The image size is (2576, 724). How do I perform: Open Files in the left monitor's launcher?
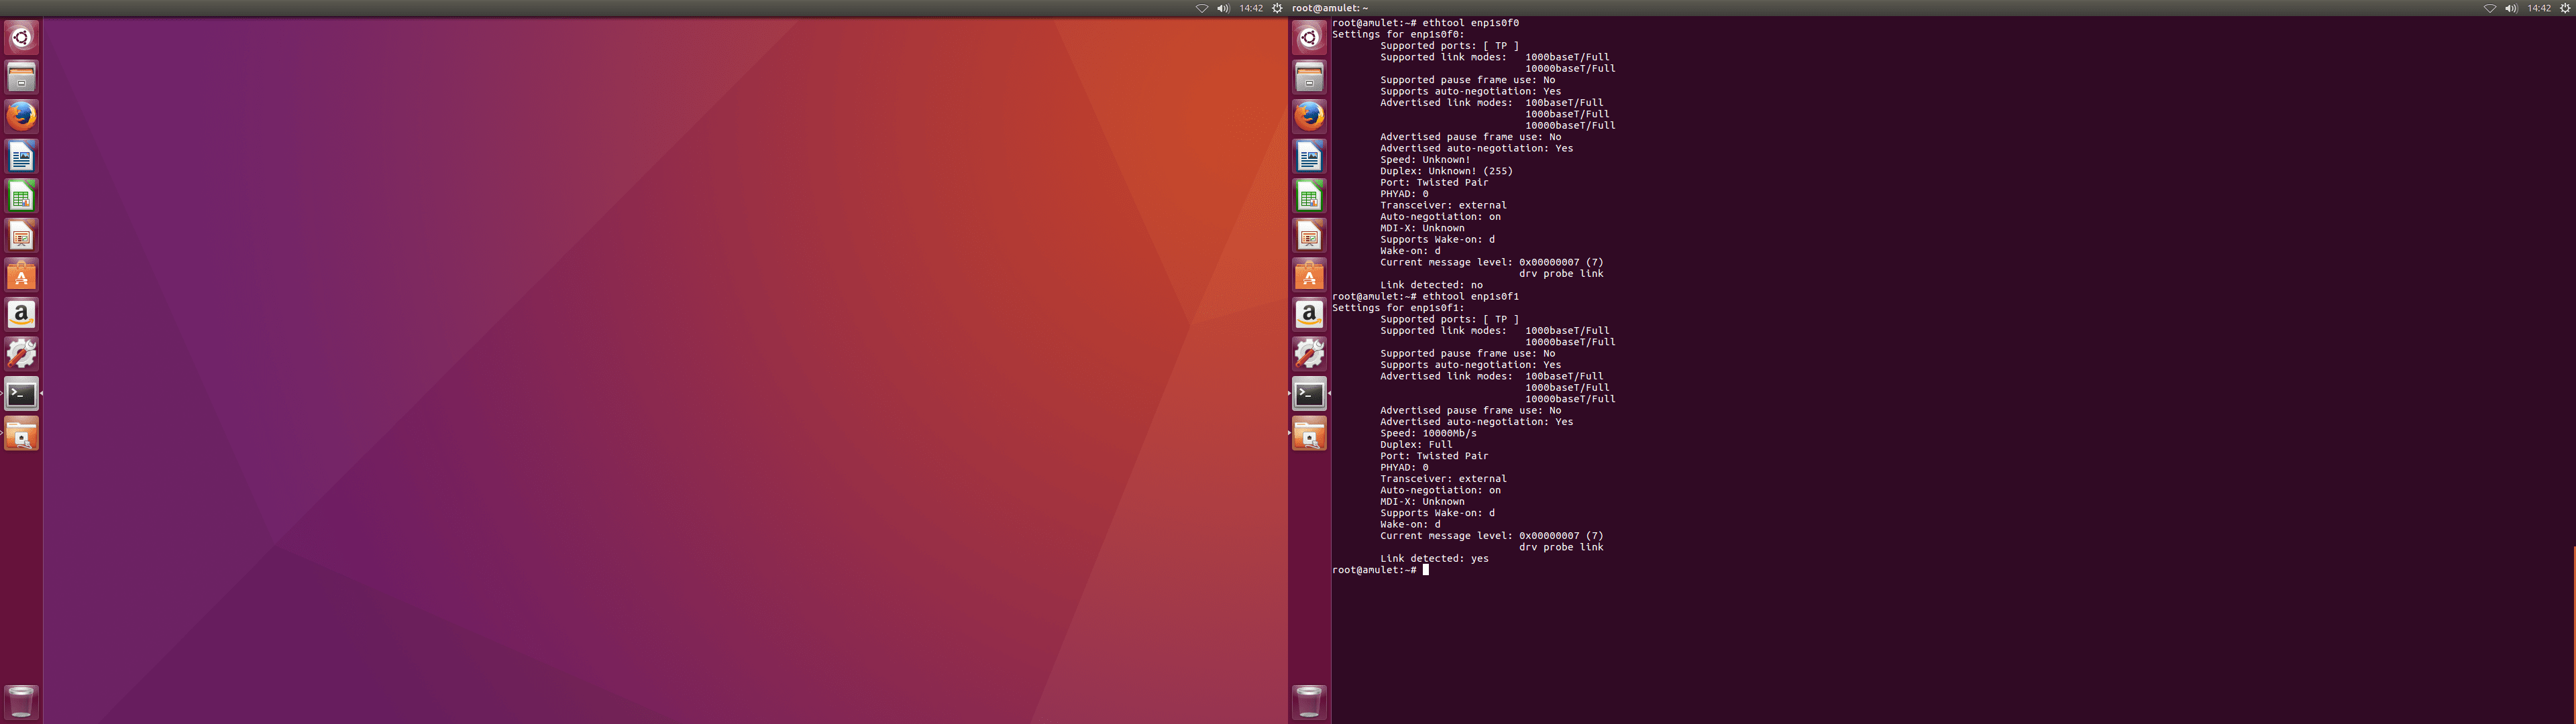[21, 77]
